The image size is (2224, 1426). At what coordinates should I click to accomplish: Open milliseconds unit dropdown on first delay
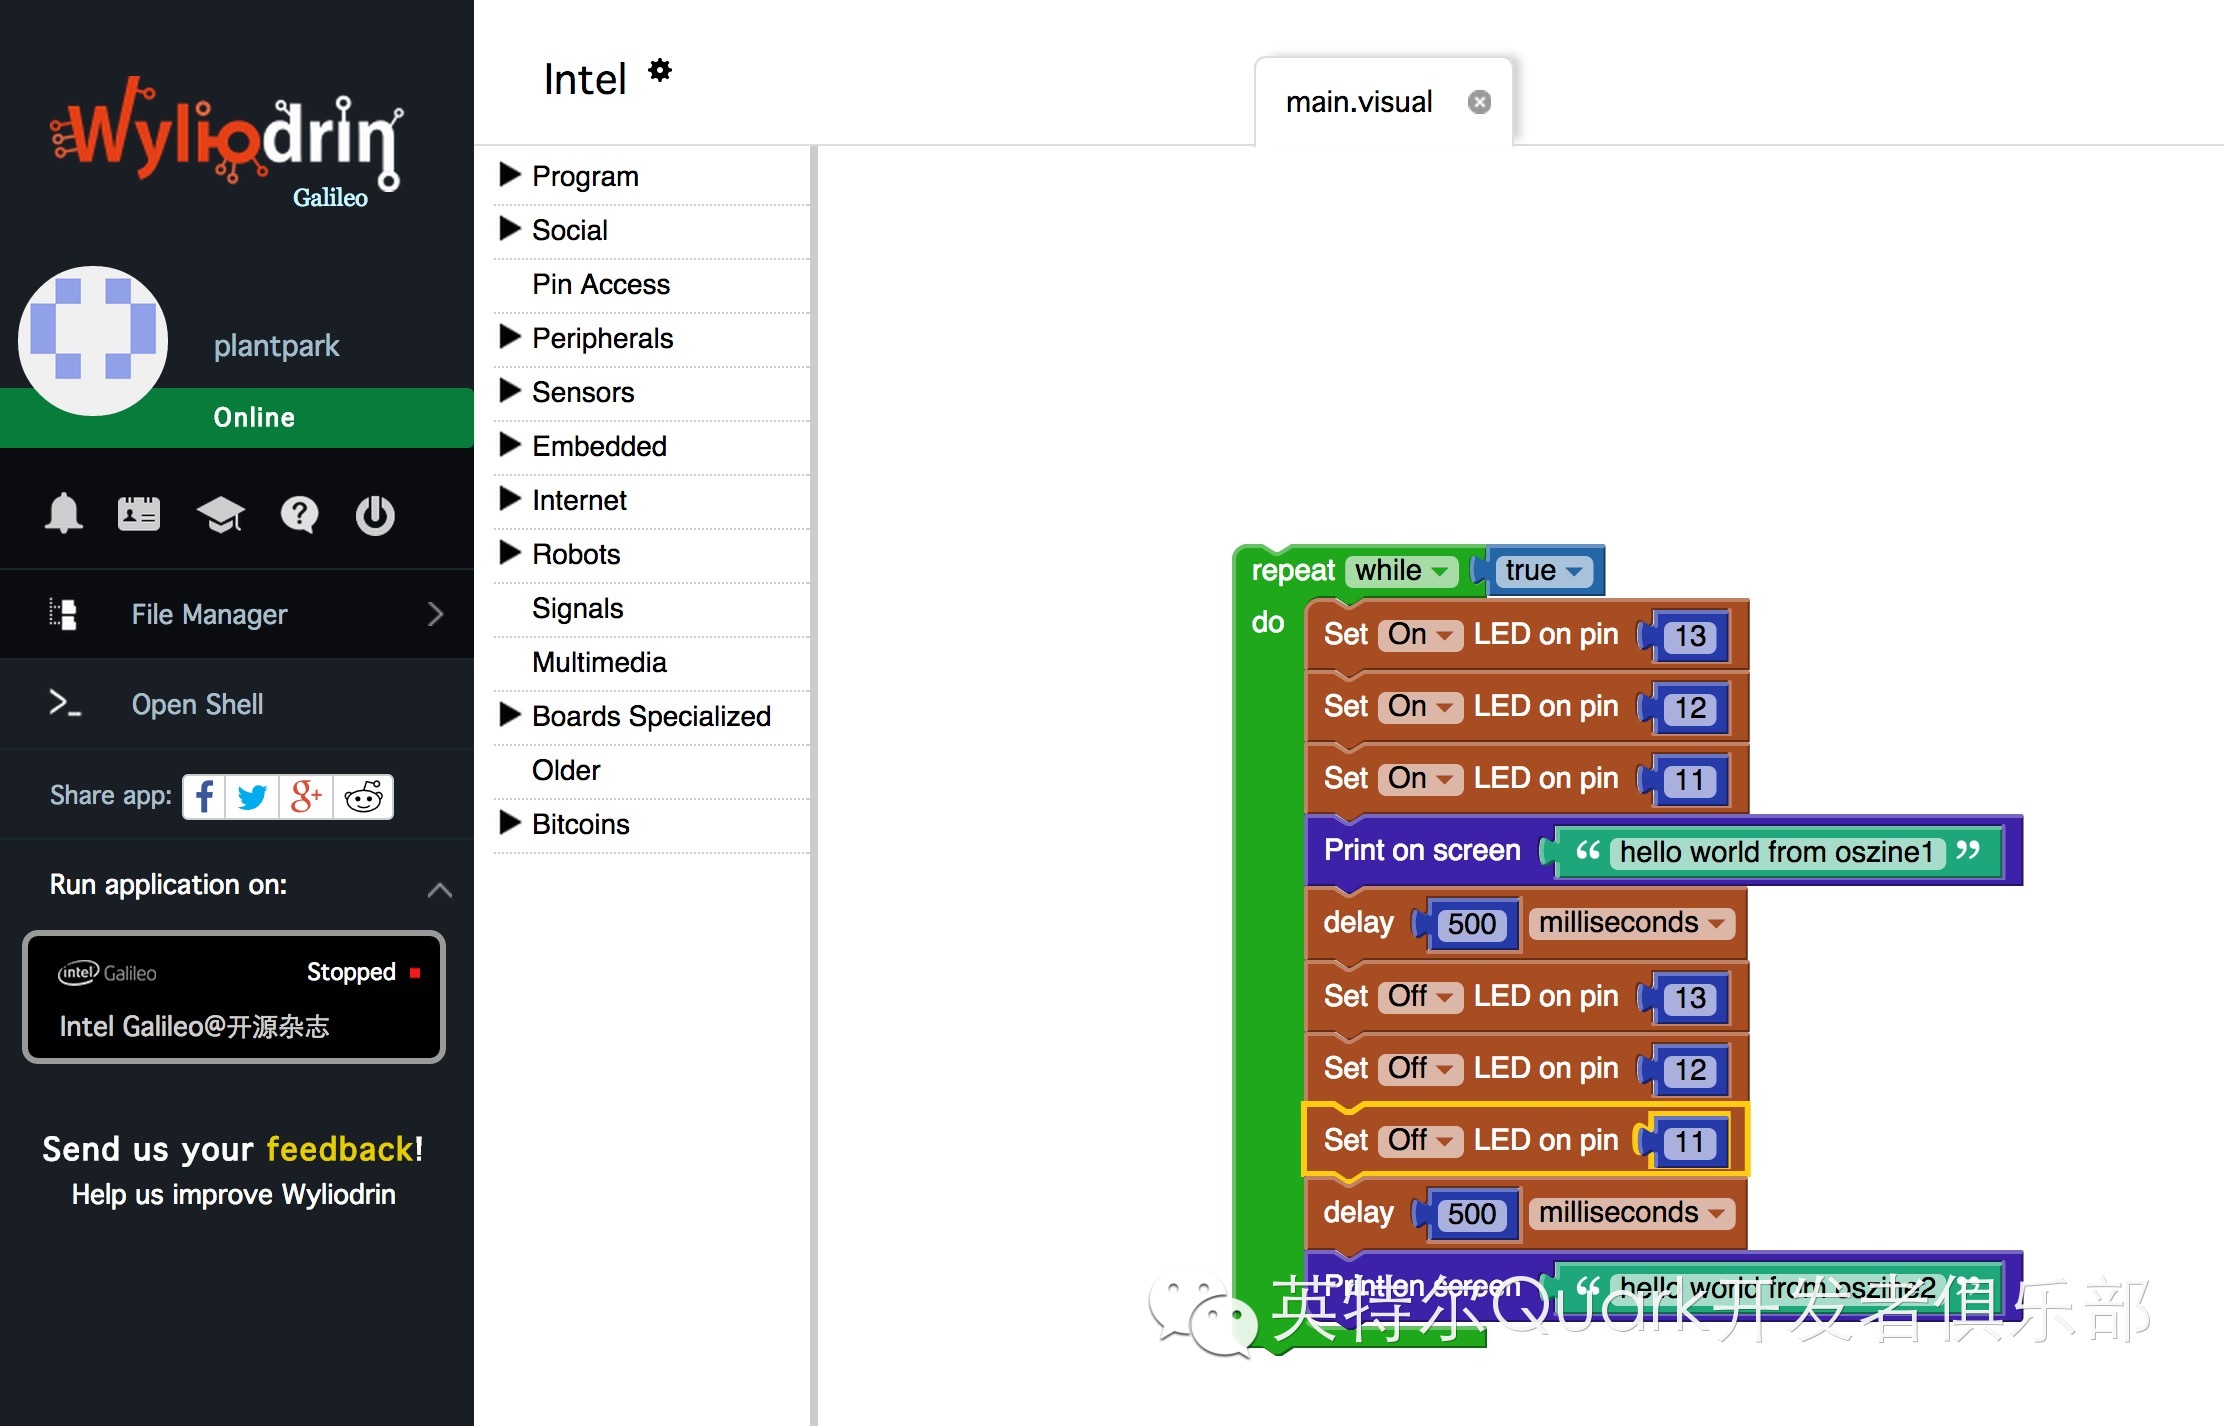tap(1631, 923)
